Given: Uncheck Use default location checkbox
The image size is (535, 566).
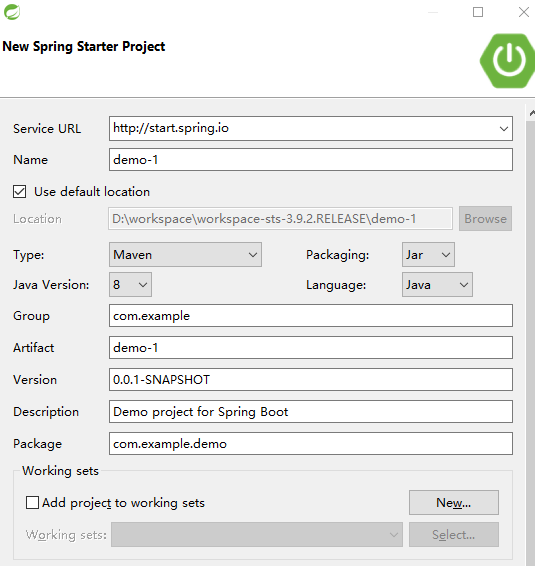Looking at the screenshot, I should (x=19, y=192).
